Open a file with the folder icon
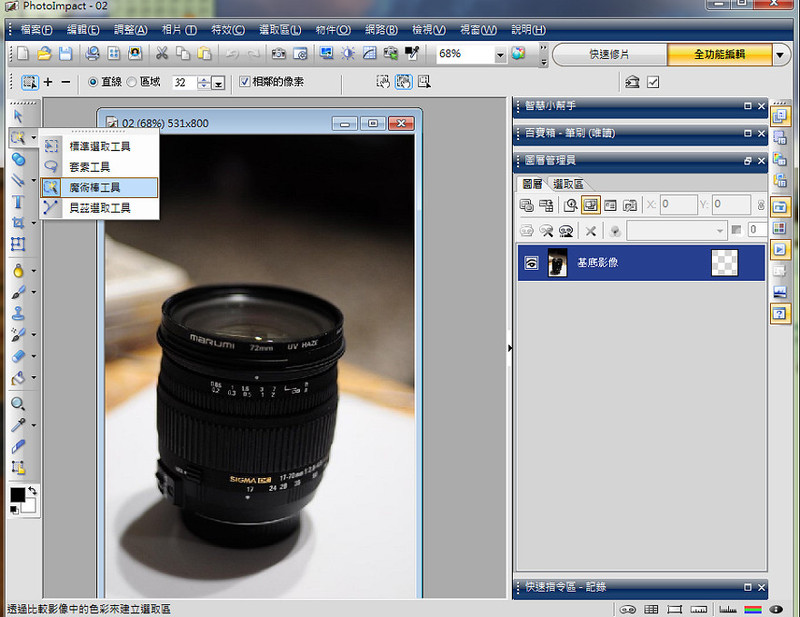The image size is (800, 617). (x=44, y=54)
